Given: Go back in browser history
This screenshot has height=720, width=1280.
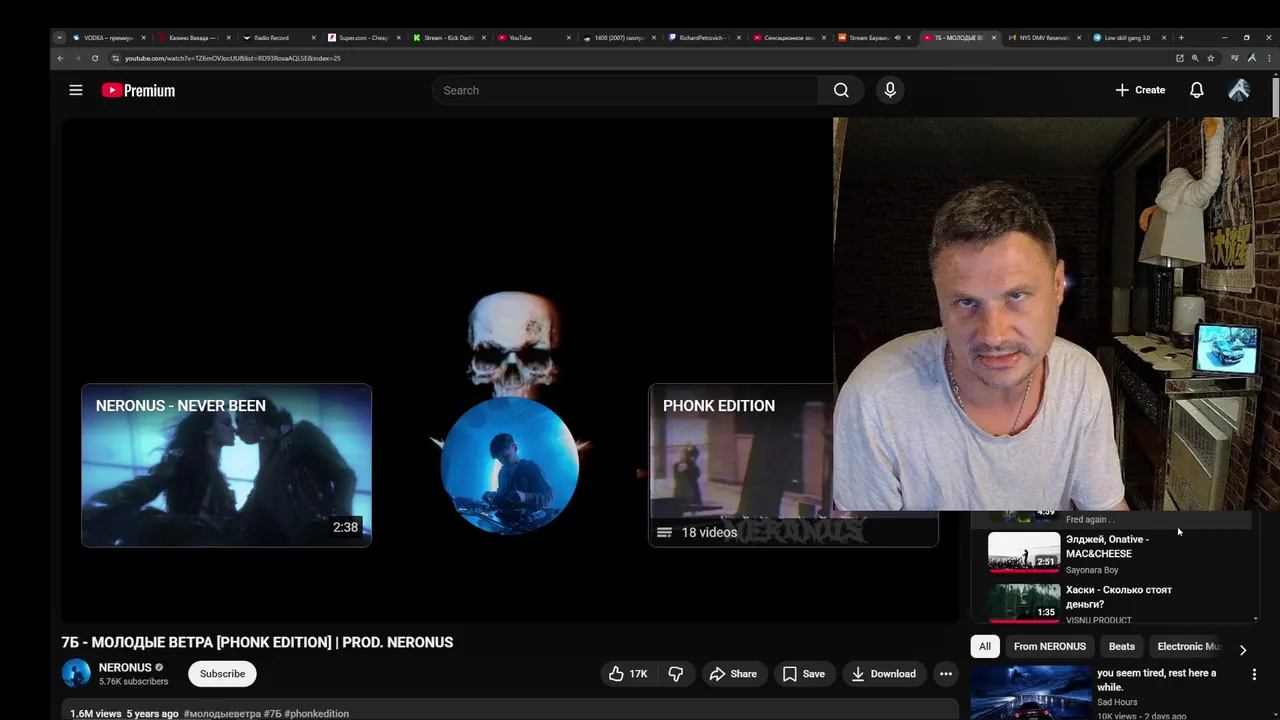Looking at the screenshot, I should coord(60,58).
